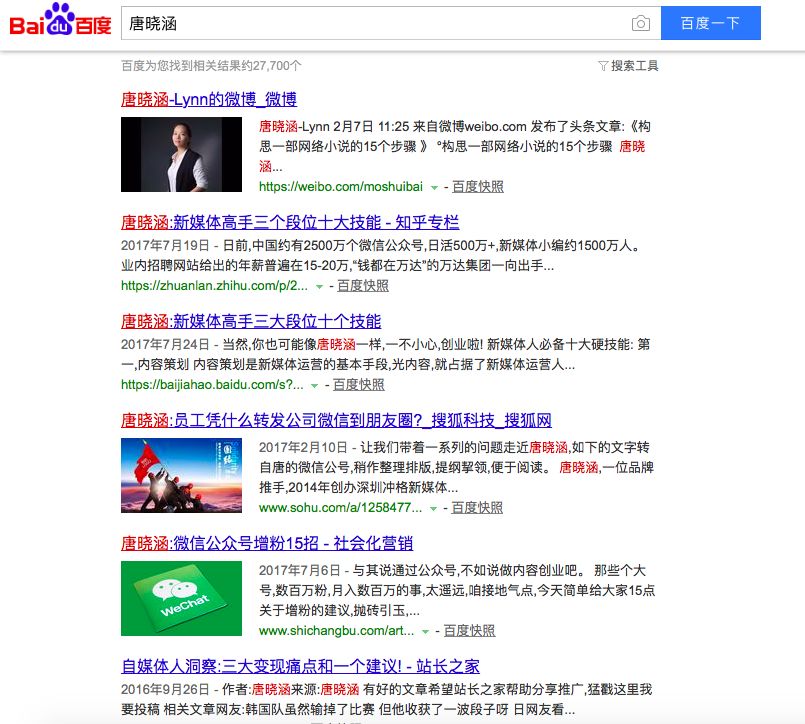Open camera image search icon
The image size is (805, 724).
coord(640,23)
